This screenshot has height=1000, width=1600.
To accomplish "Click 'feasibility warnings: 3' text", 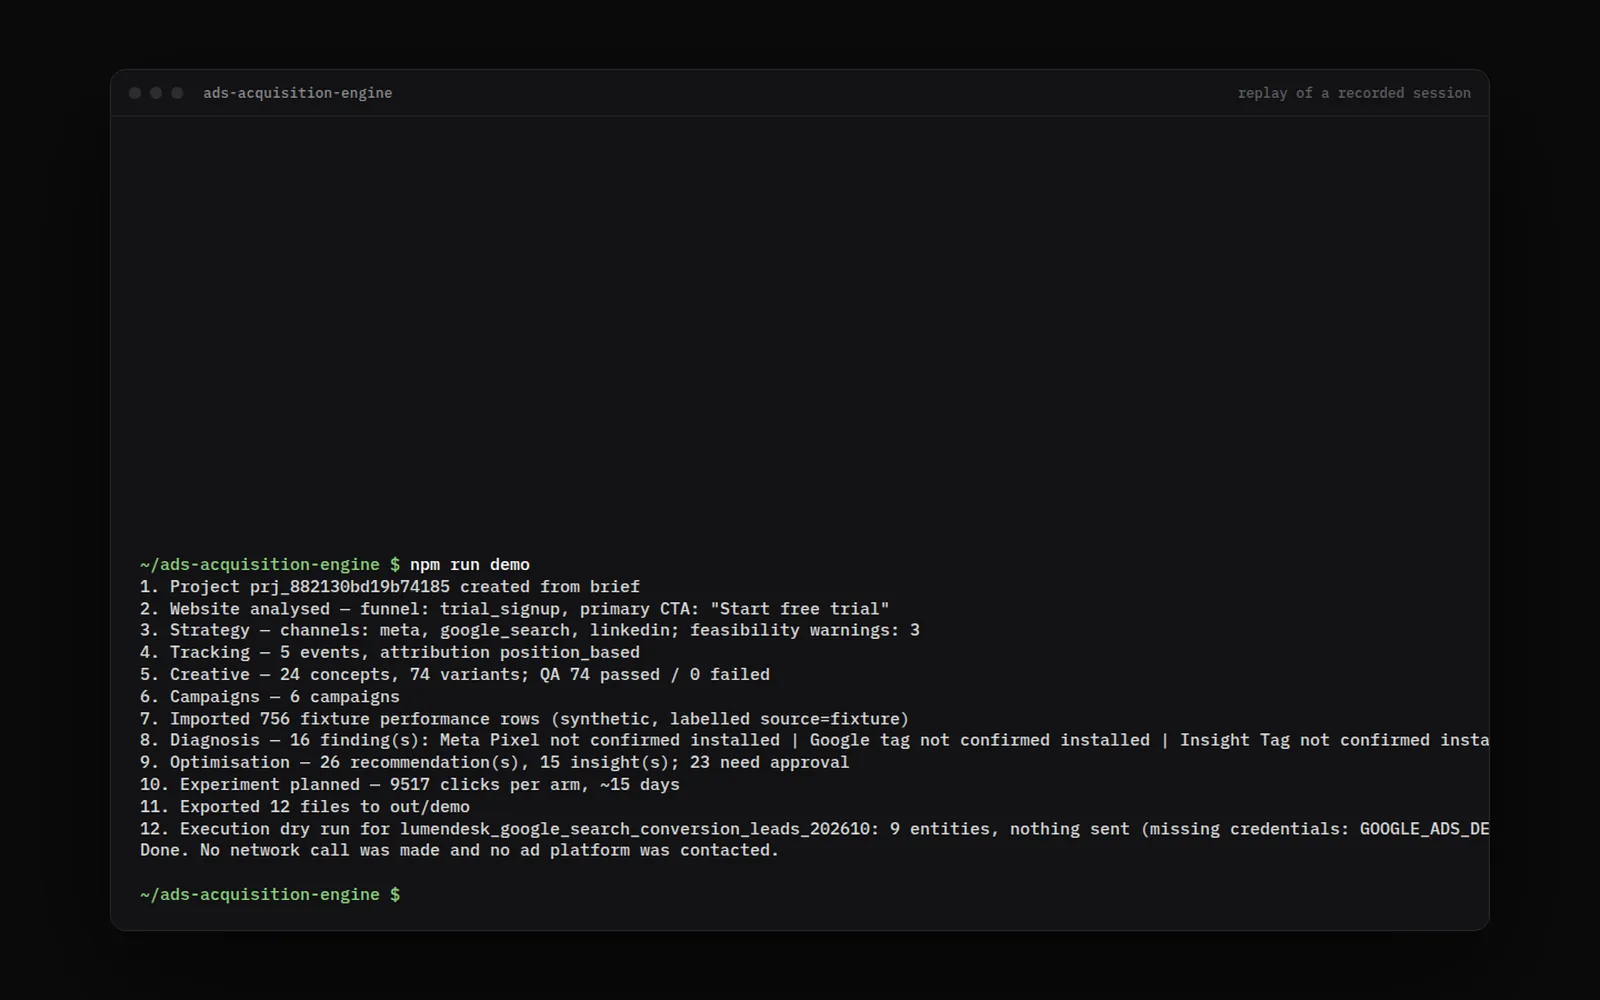I will pos(805,630).
